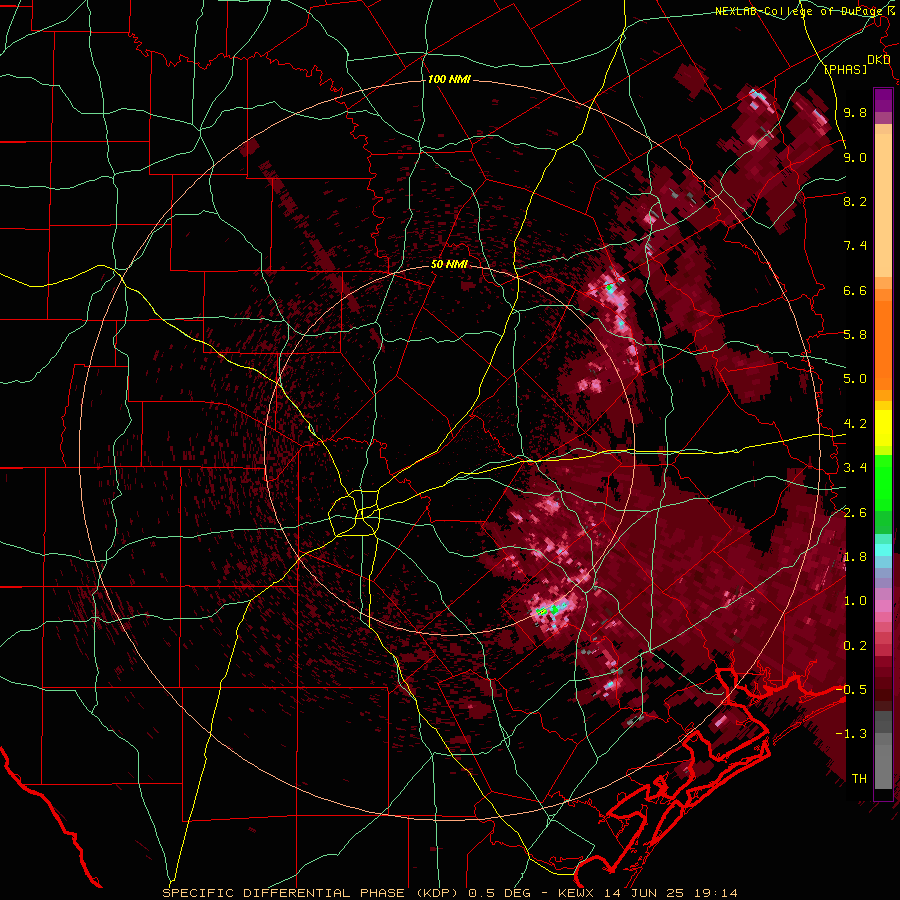Select the 5.0 scale label
The image size is (900, 900).
[855, 379]
